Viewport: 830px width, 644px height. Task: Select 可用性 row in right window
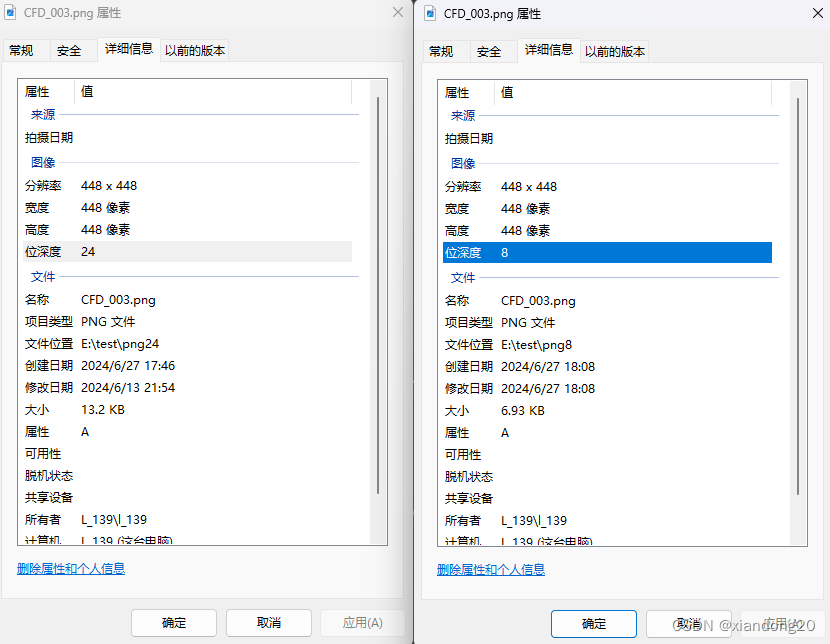pos(607,455)
